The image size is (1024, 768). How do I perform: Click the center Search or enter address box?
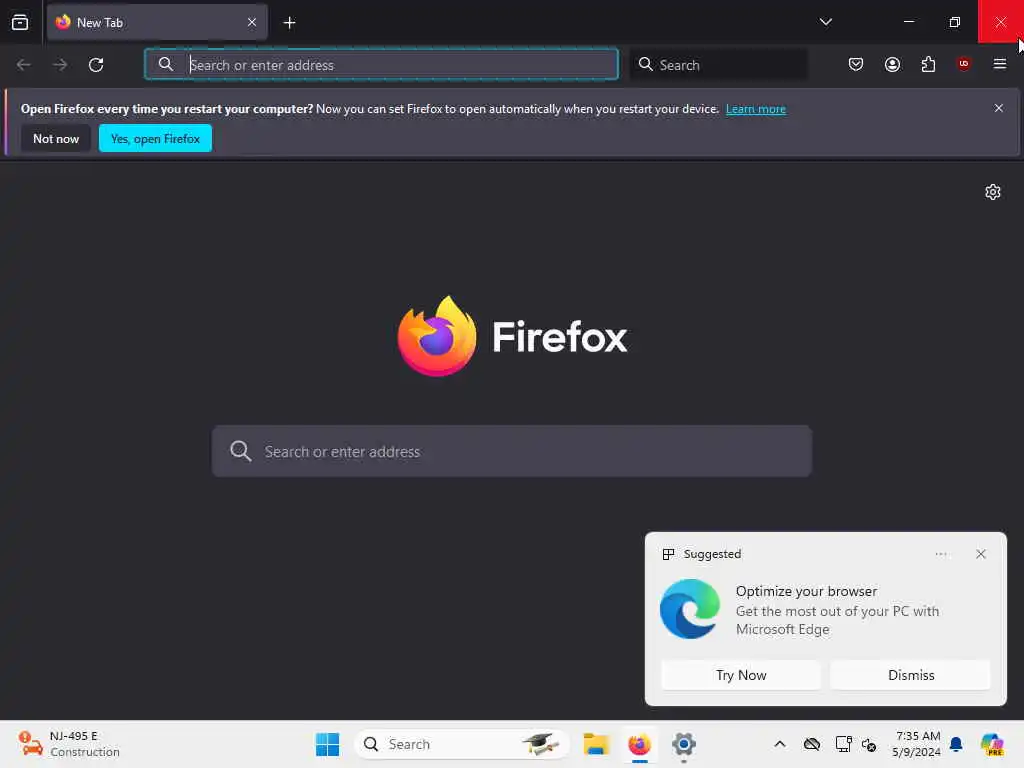click(512, 451)
